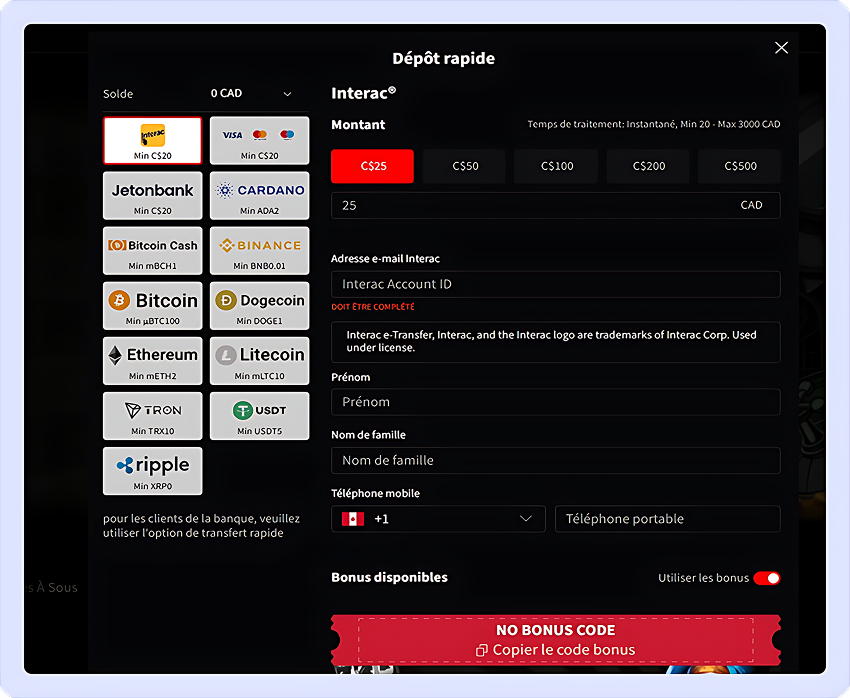Click the Montant heading
850x698 pixels.
click(x=358, y=125)
